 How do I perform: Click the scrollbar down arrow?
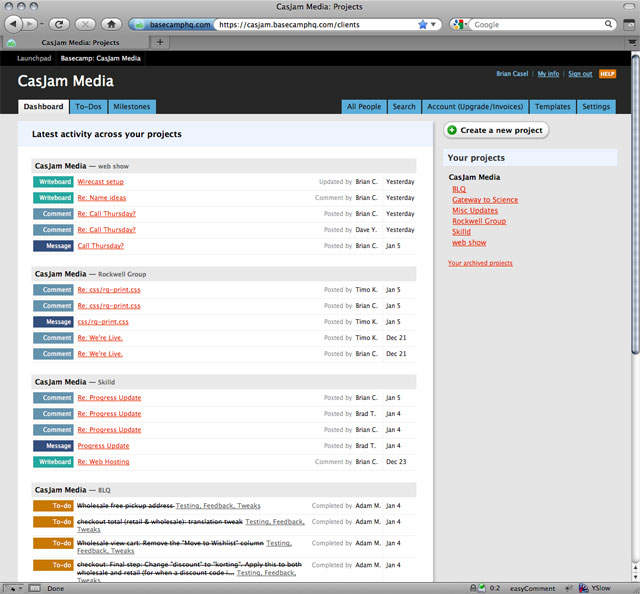[636, 577]
